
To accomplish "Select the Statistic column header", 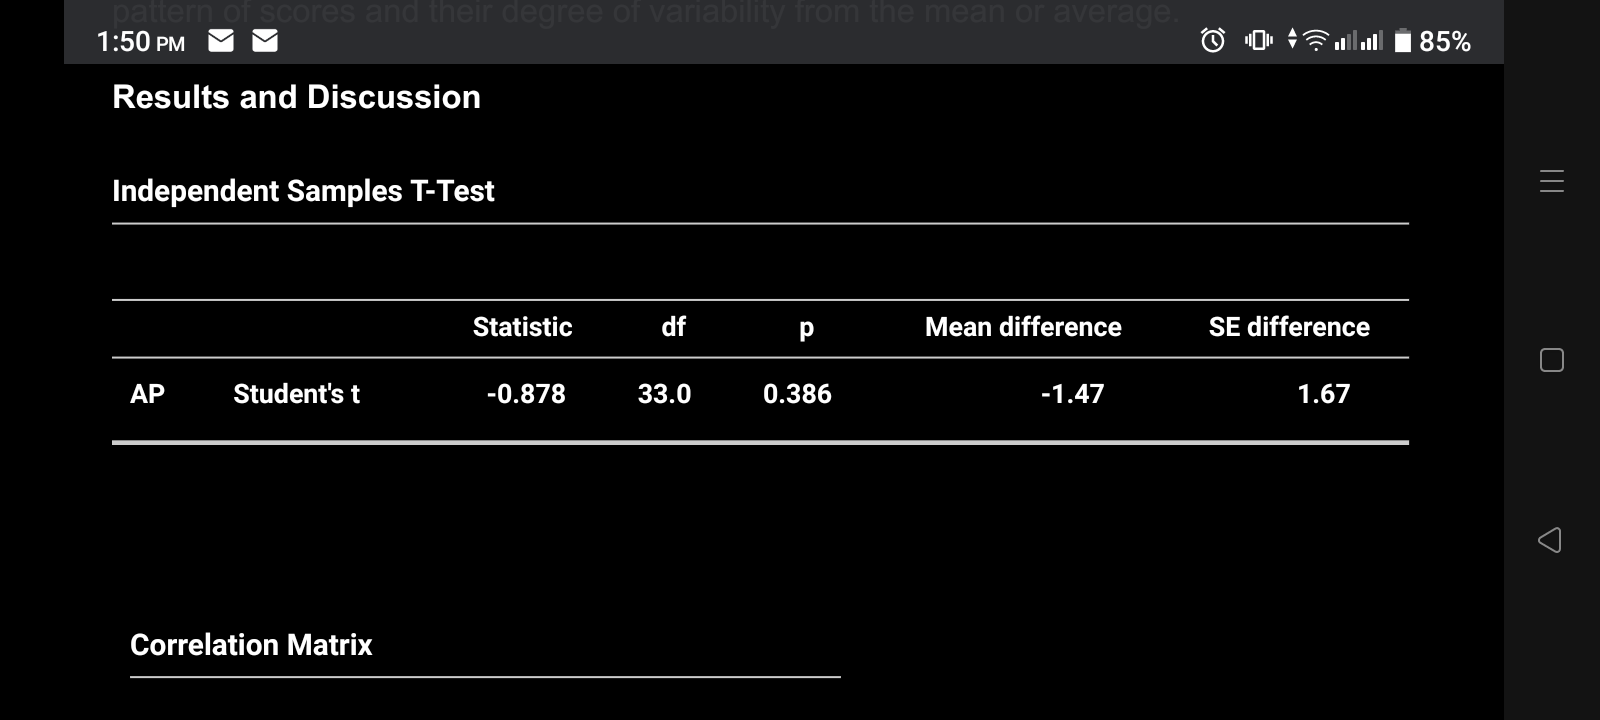I will [x=523, y=327].
